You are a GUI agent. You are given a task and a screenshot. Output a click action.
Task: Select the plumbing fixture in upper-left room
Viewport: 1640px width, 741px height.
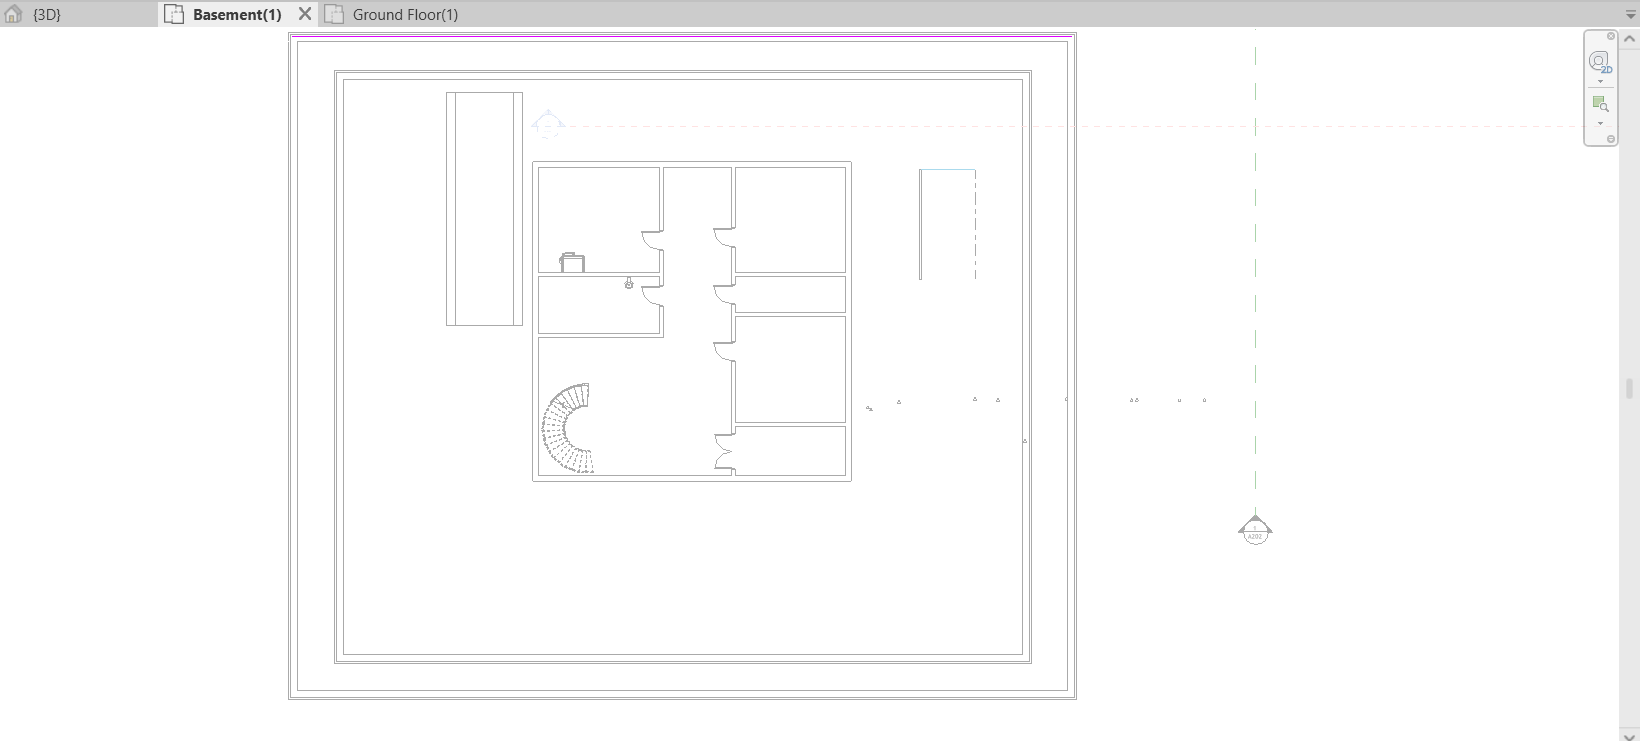tap(572, 262)
